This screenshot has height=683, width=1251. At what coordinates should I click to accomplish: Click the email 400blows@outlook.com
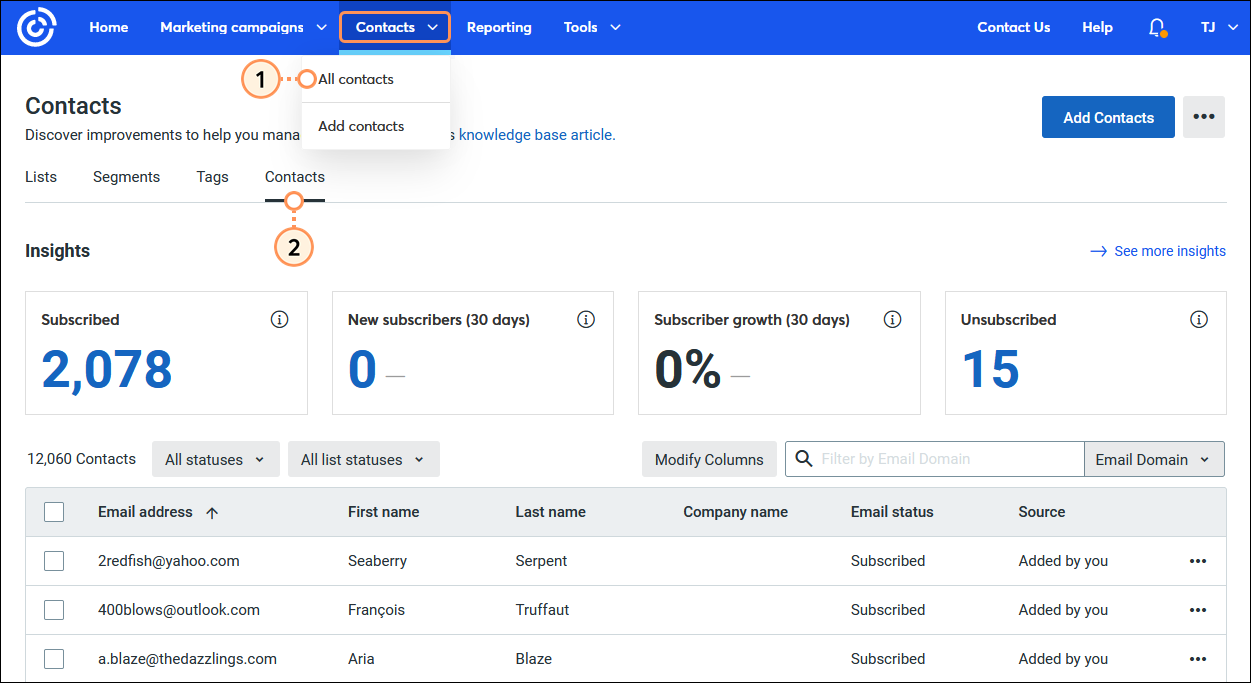coord(179,610)
